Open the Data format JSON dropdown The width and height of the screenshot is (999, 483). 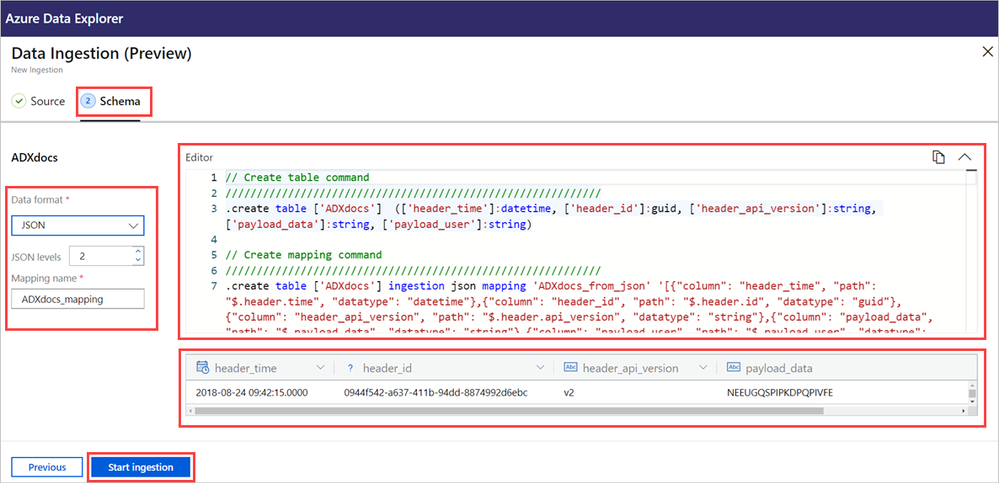(x=78, y=226)
